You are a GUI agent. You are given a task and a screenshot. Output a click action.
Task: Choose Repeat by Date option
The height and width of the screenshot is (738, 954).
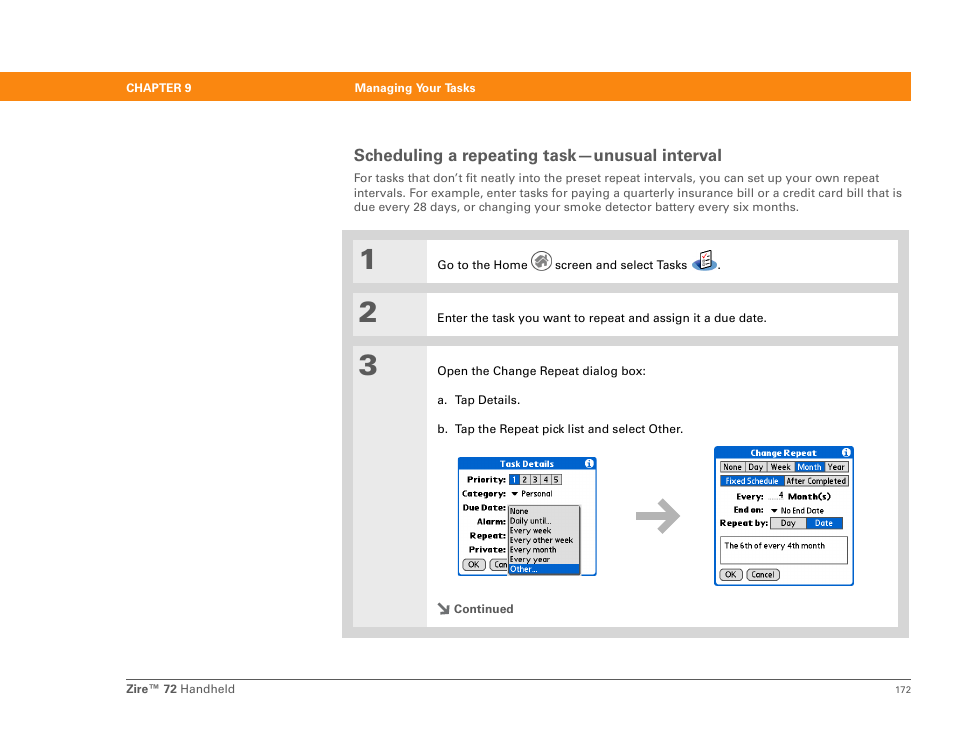824,523
